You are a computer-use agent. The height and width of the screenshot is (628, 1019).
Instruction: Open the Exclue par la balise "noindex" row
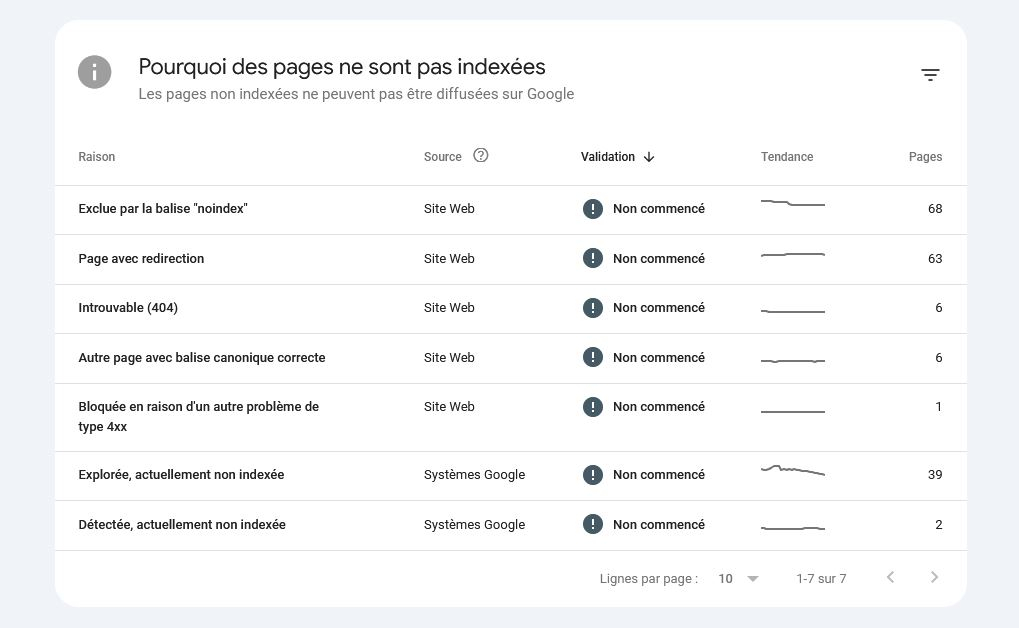pos(511,210)
